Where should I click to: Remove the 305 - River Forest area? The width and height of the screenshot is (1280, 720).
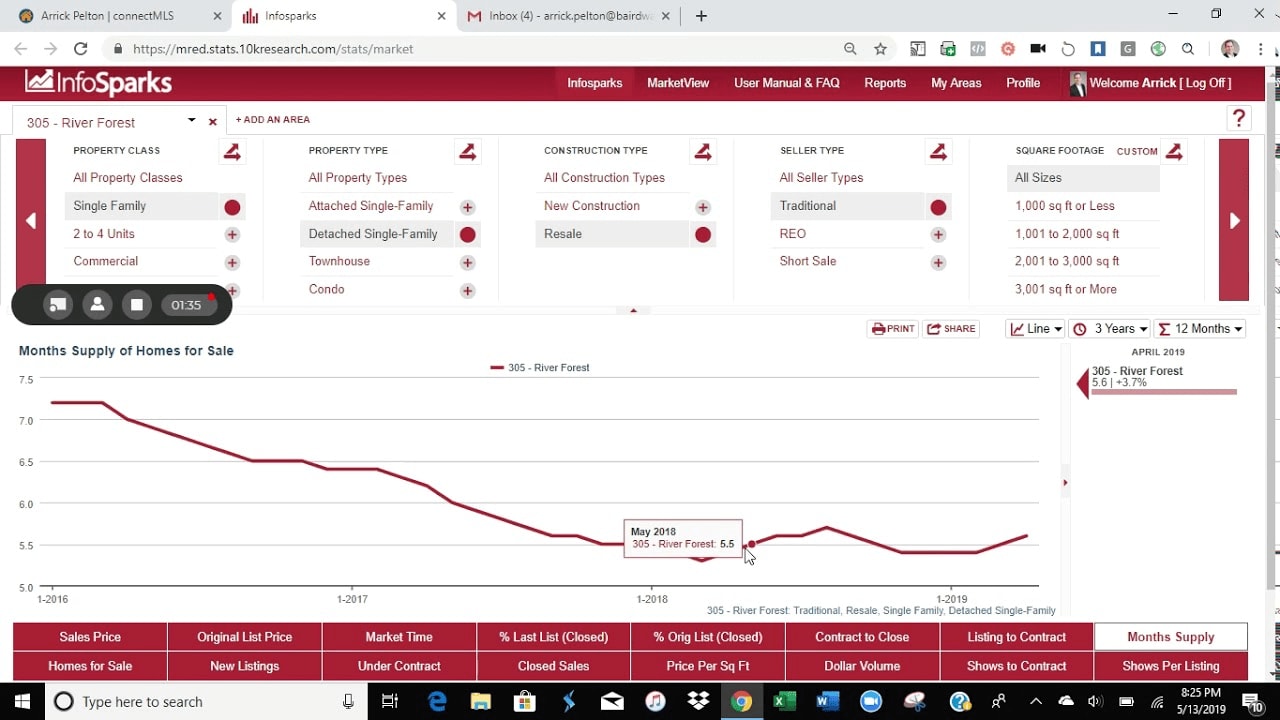coord(212,122)
